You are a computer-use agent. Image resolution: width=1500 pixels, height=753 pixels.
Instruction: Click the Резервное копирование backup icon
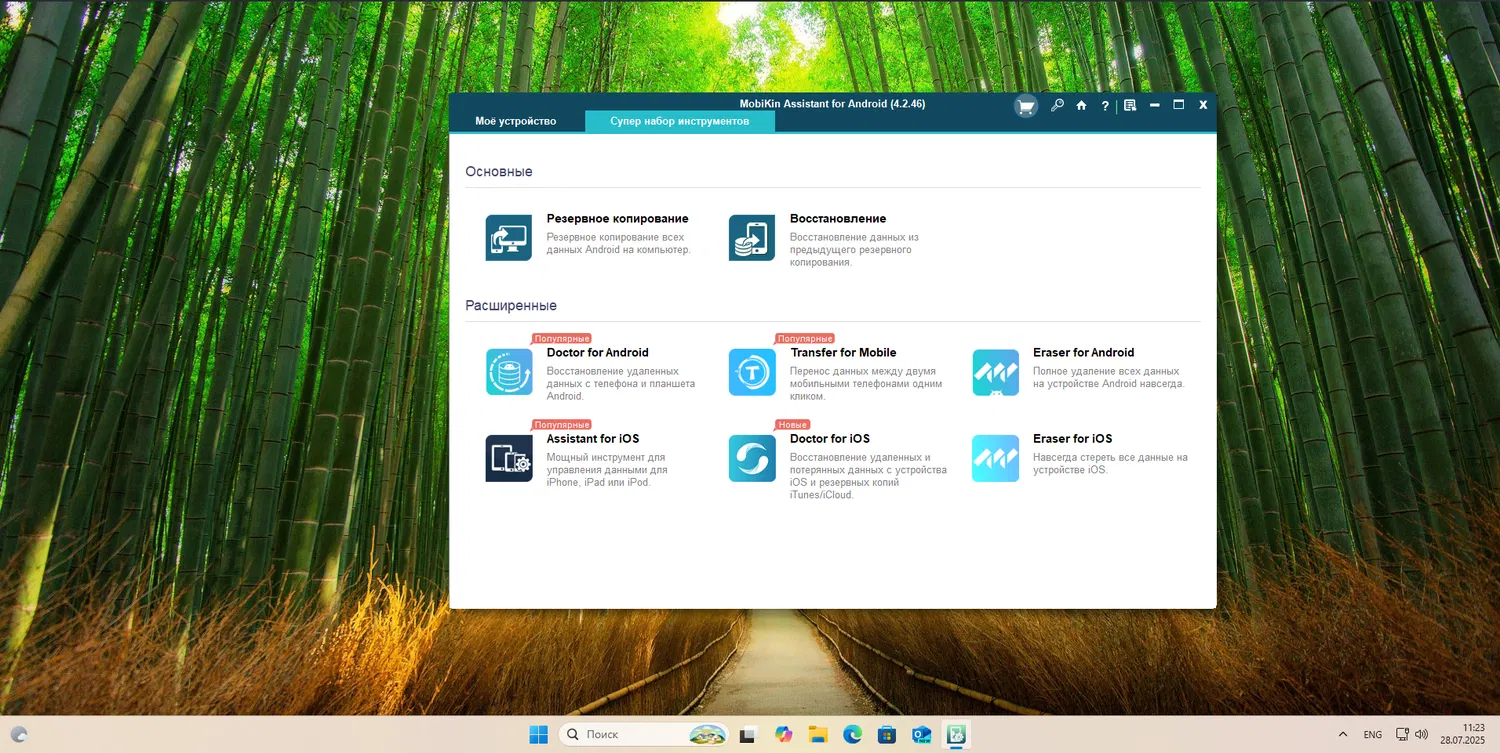click(509, 238)
